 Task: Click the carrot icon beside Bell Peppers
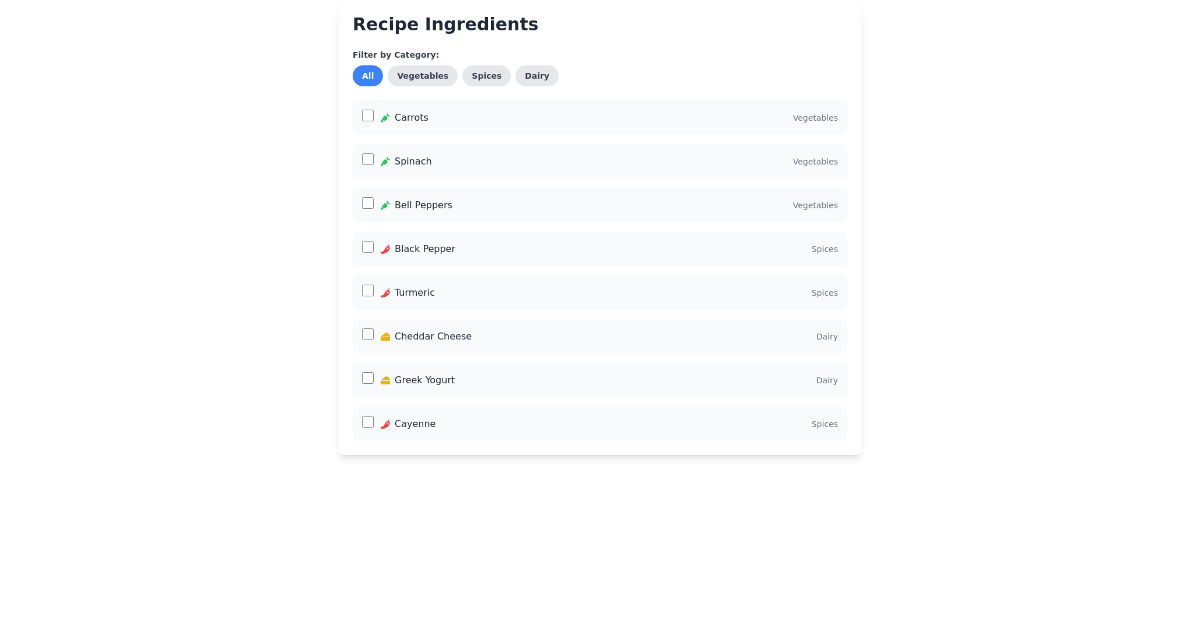(x=385, y=205)
